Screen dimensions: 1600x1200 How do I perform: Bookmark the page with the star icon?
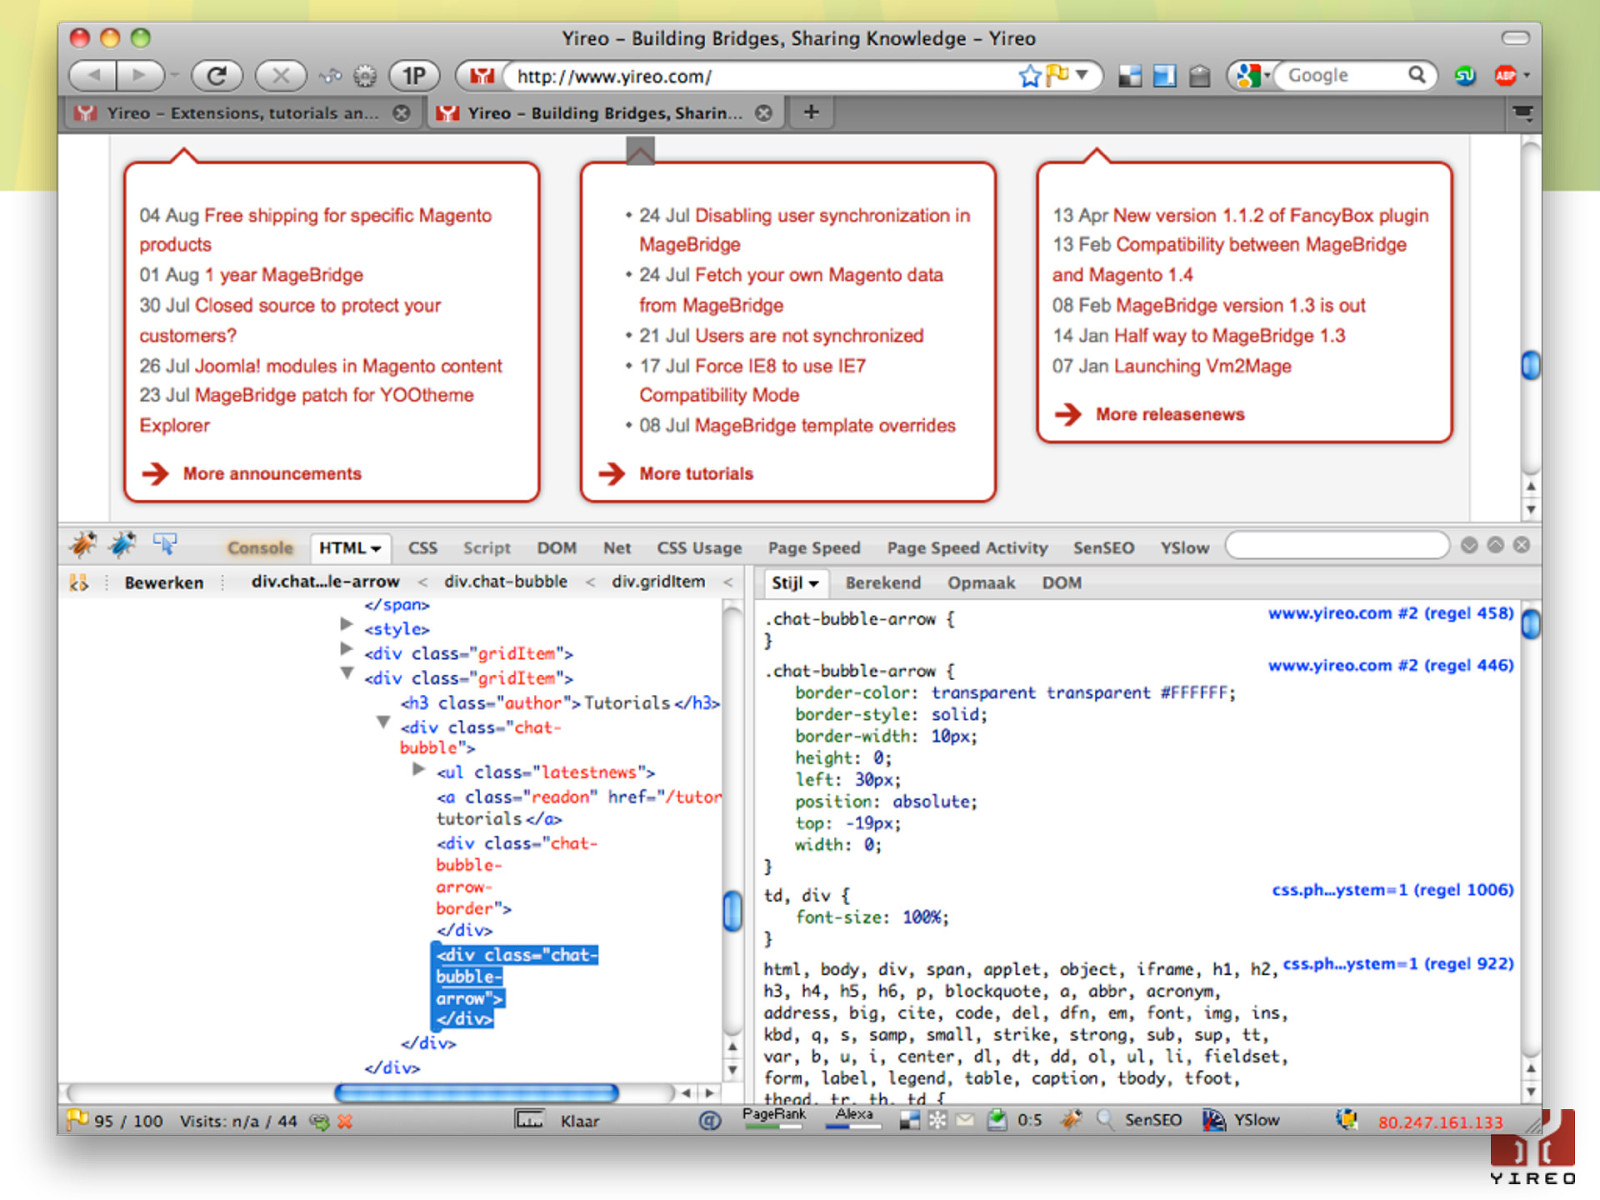click(1029, 76)
